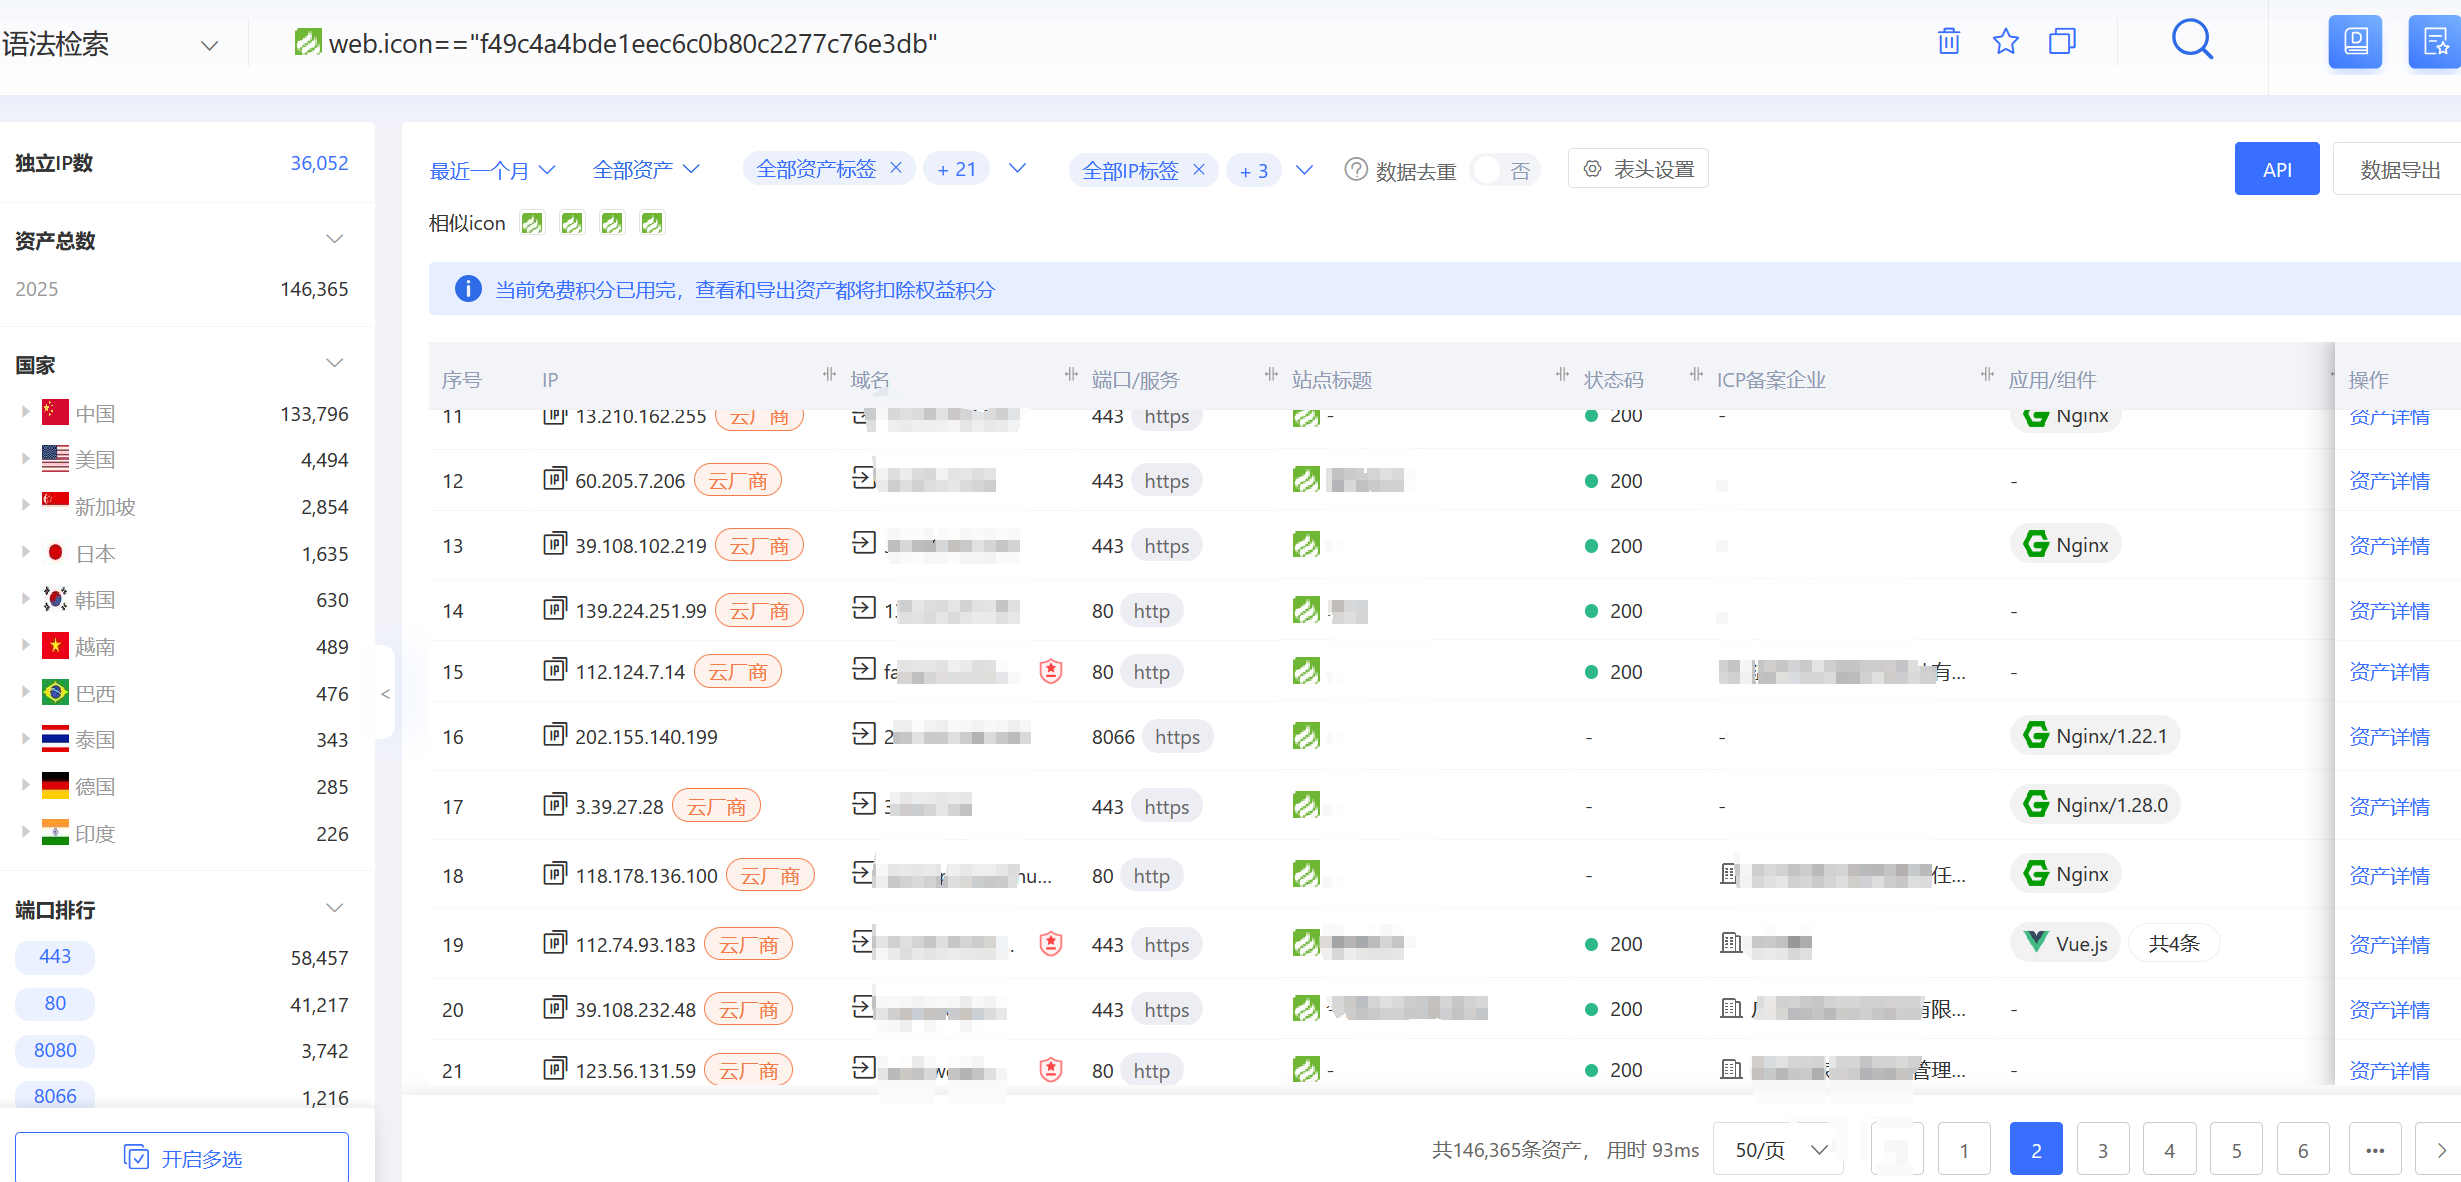Click the blue API button
2461x1182 pixels.
[x=2276, y=170]
